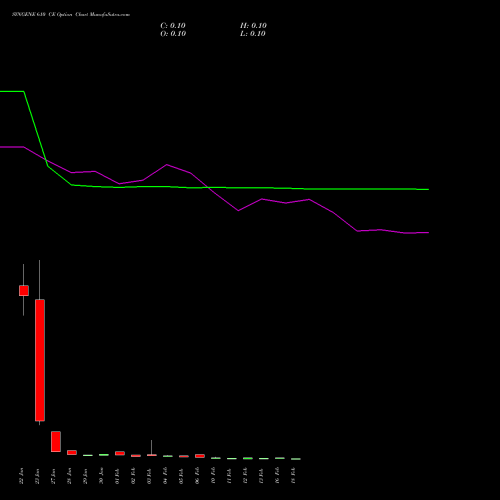Click the high value H: 0.10

pyautogui.click(x=253, y=26)
